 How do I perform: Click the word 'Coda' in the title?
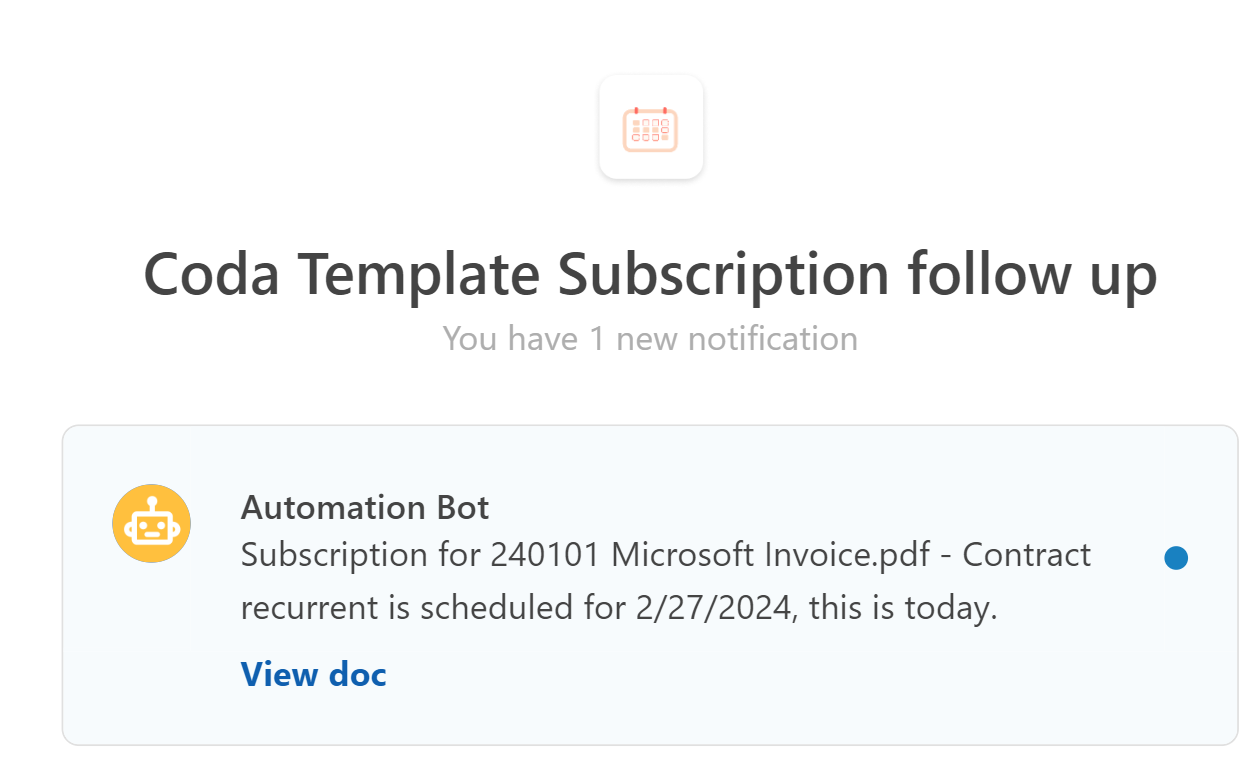coord(212,274)
